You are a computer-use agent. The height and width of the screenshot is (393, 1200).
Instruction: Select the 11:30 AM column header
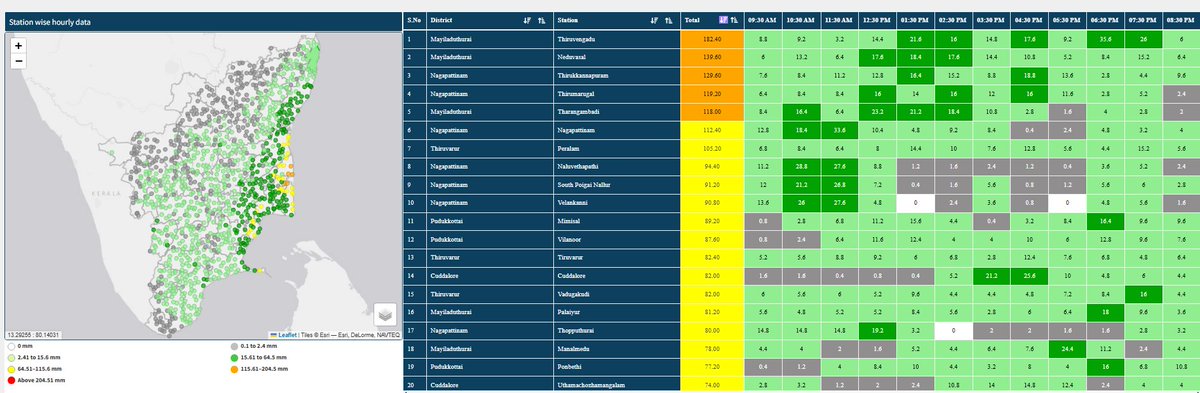coord(839,20)
